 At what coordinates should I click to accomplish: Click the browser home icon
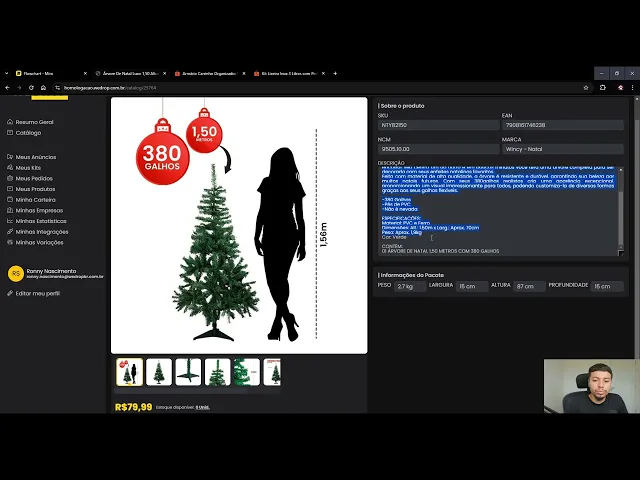coord(43,87)
